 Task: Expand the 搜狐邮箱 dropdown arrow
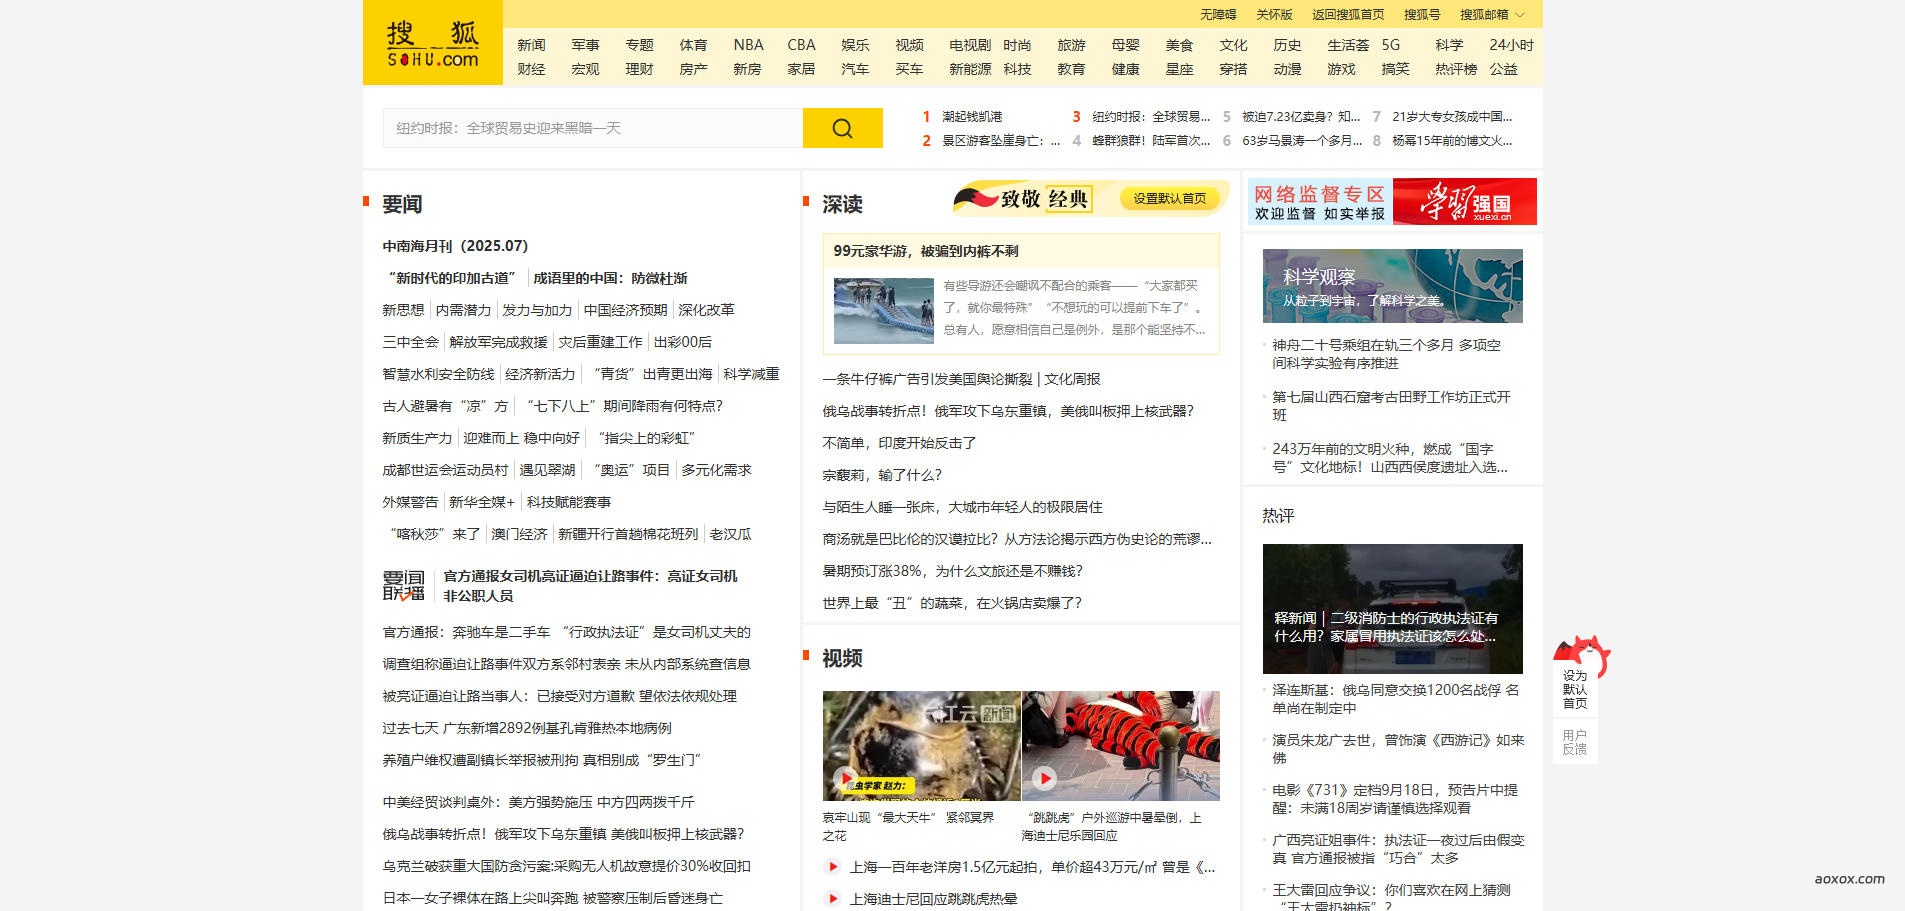coord(1520,15)
